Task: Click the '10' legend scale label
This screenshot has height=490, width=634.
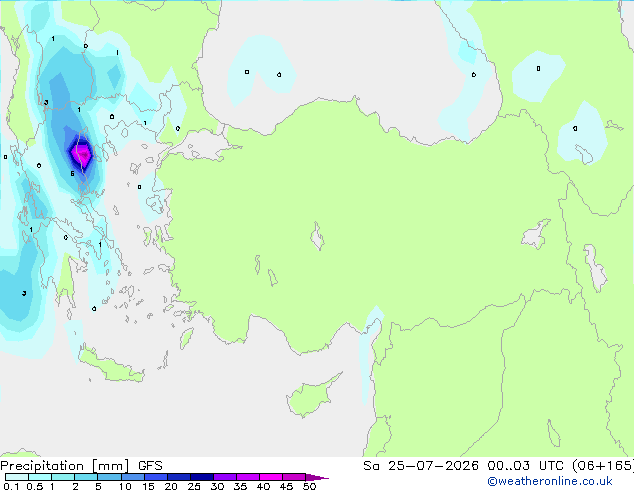Action: [x=125, y=486]
